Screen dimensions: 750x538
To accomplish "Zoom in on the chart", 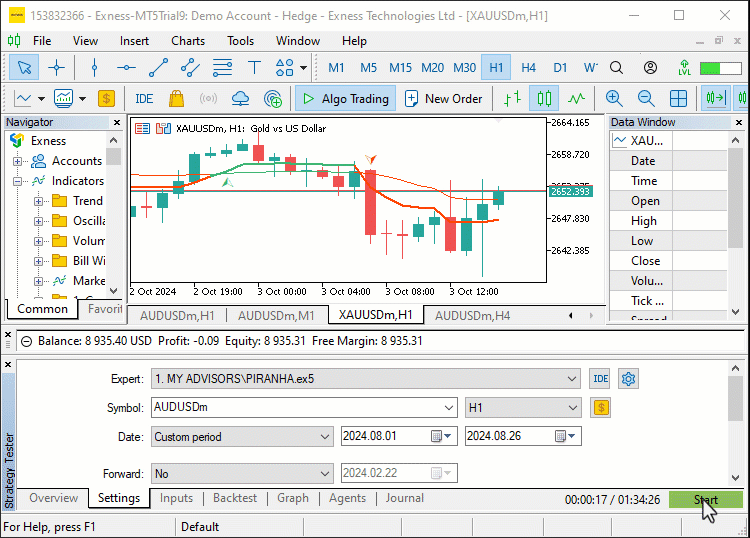I will 614,99.
